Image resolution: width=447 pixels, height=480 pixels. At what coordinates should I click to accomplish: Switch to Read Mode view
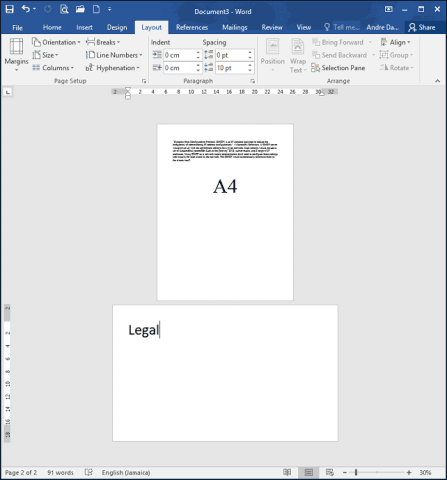[287, 472]
